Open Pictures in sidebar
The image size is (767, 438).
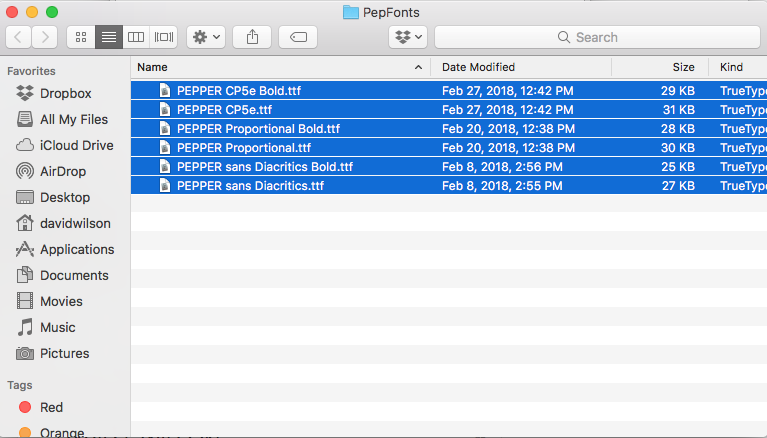coord(65,353)
